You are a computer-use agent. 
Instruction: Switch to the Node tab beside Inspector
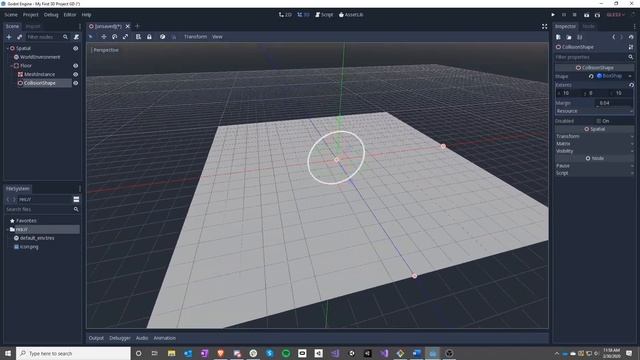588,27
